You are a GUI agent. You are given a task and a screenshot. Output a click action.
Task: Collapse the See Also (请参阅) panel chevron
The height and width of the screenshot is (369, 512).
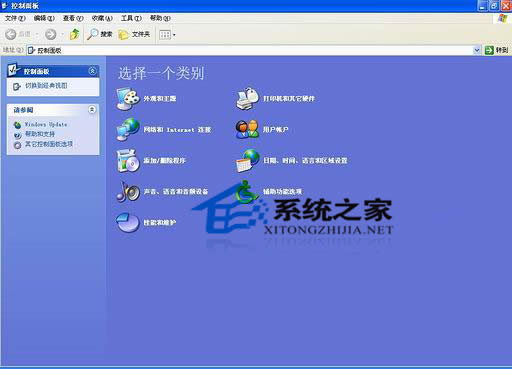point(92,109)
